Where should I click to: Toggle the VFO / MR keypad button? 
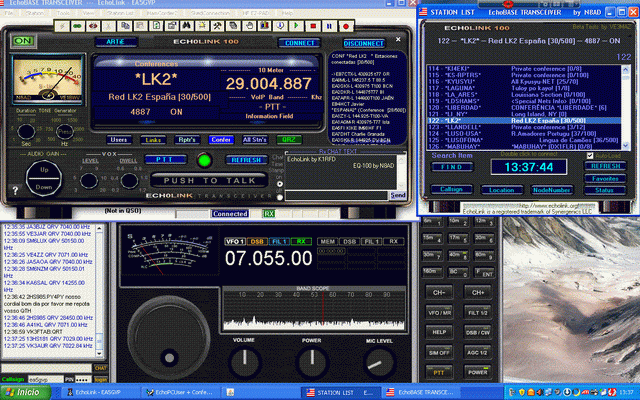click(x=439, y=312)
